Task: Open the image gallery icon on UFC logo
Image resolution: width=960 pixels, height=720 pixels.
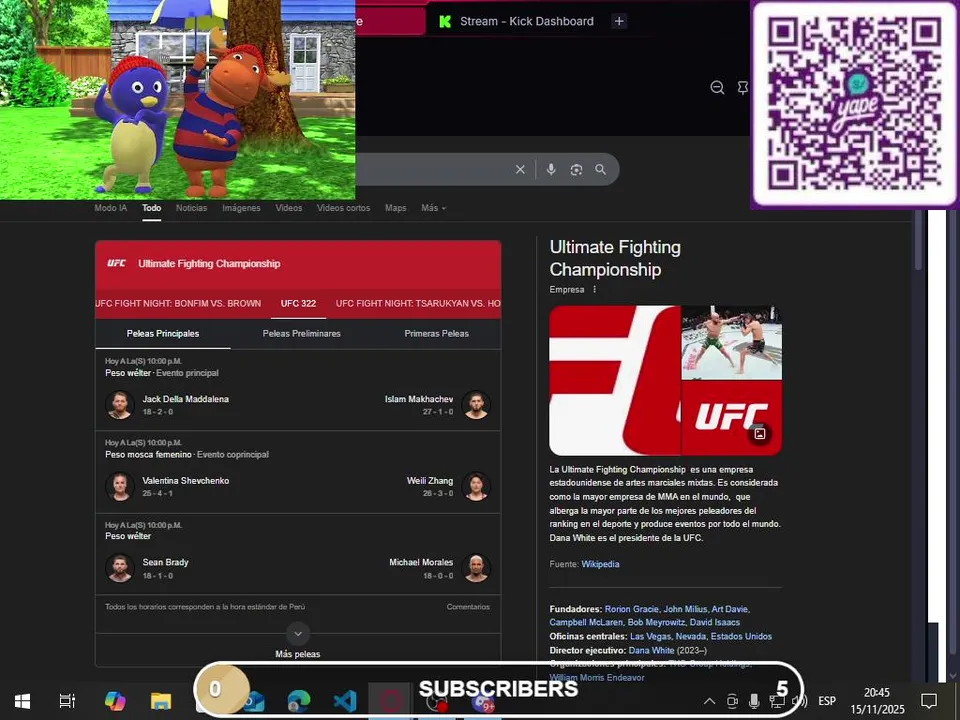Action: coord(760,433)
